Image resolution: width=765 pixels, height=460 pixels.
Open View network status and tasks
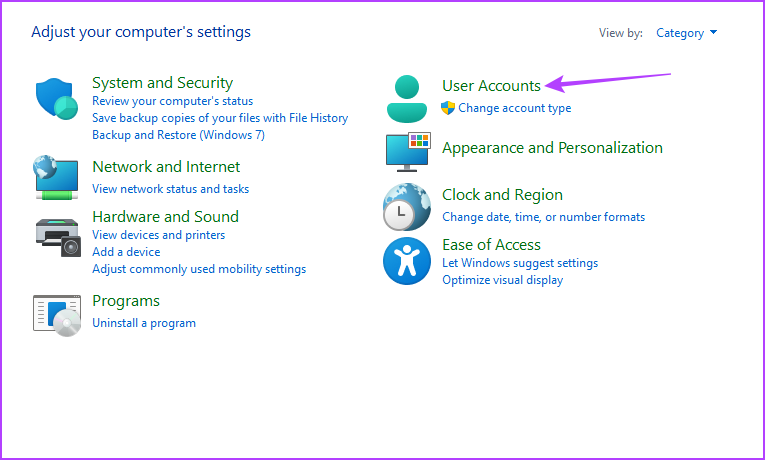[170, 189]
